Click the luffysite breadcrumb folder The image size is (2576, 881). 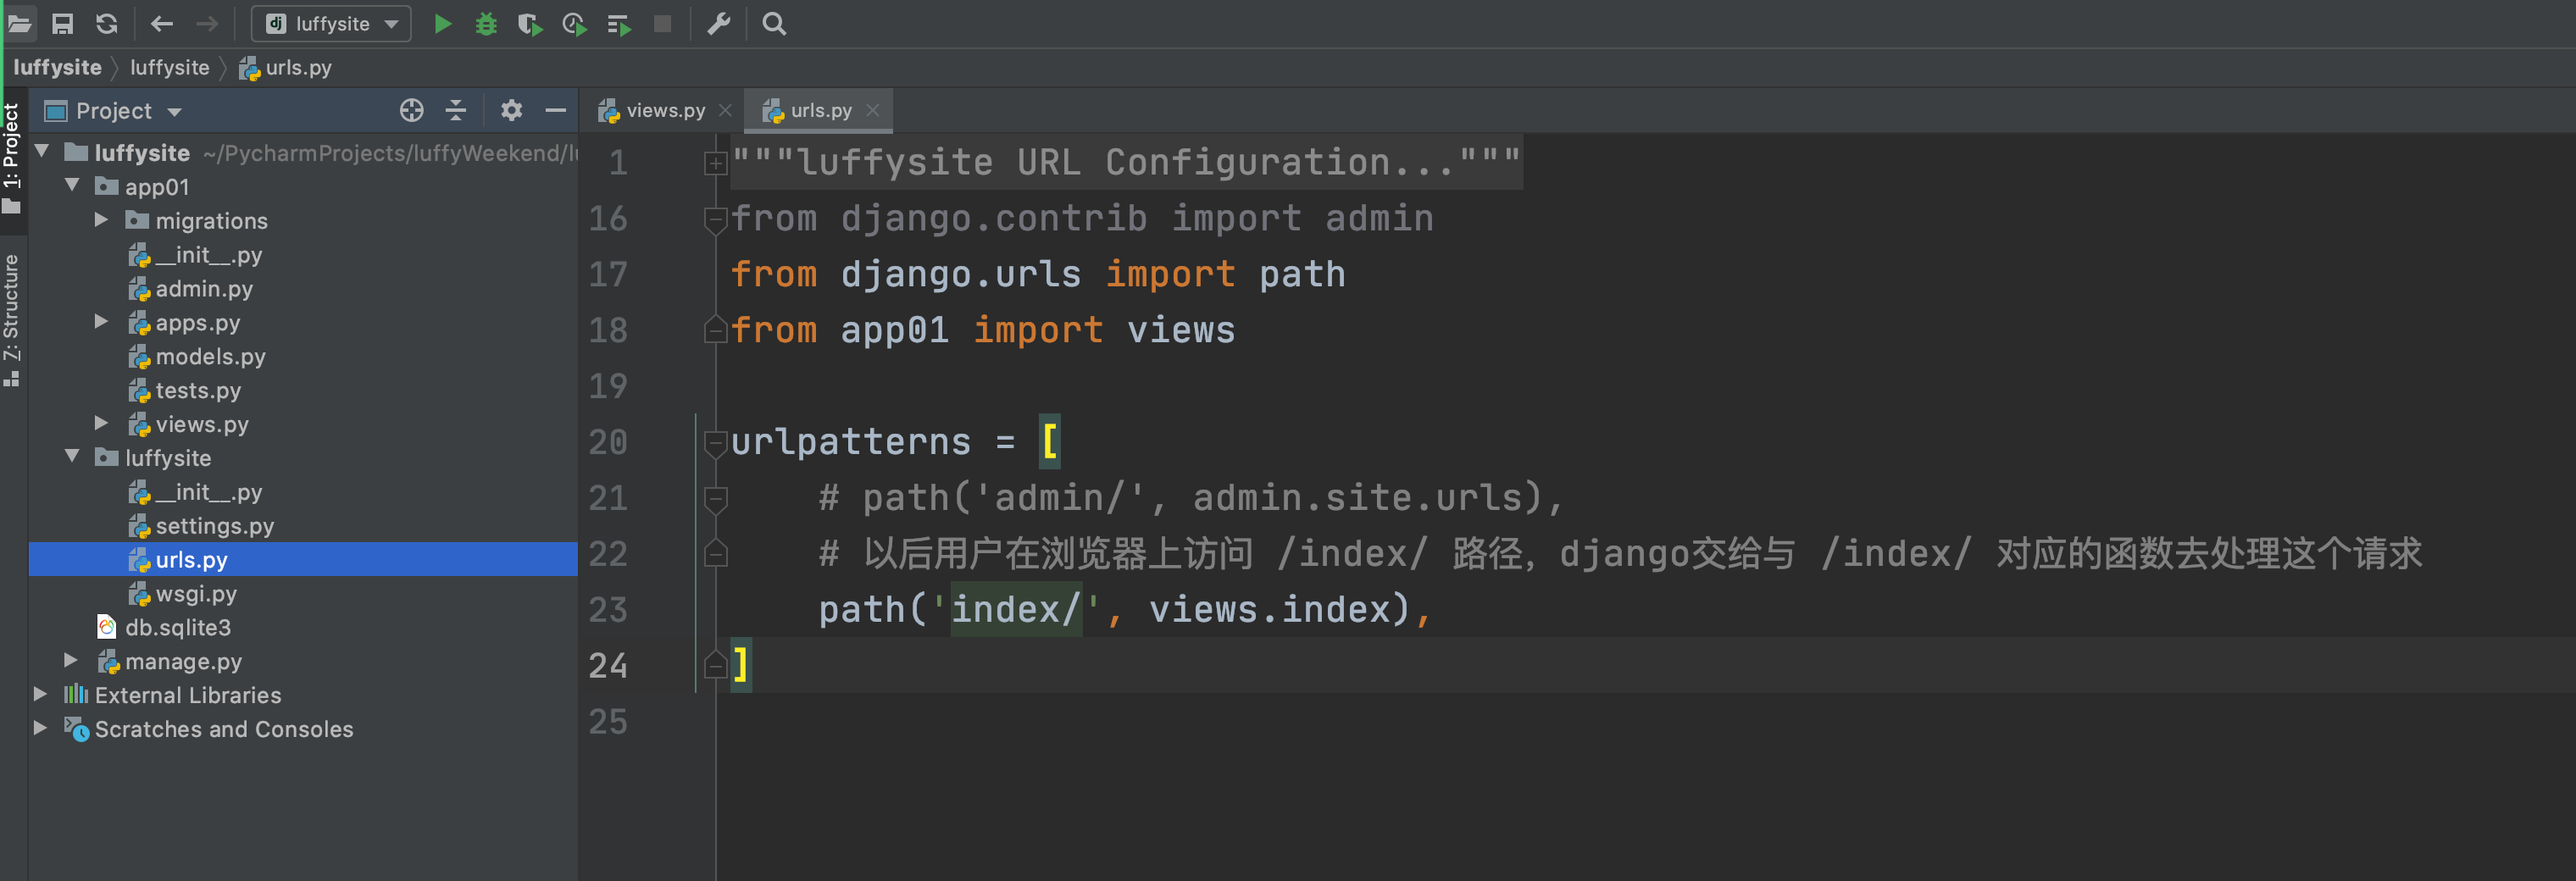[x=169, y=67]
